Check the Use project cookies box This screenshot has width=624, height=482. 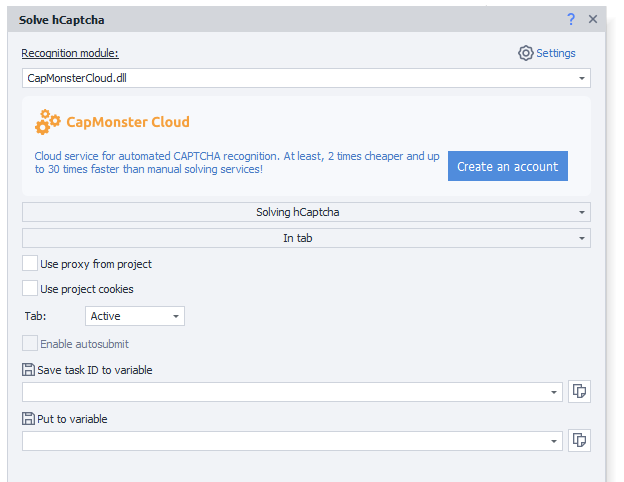[x=30, y=289]
